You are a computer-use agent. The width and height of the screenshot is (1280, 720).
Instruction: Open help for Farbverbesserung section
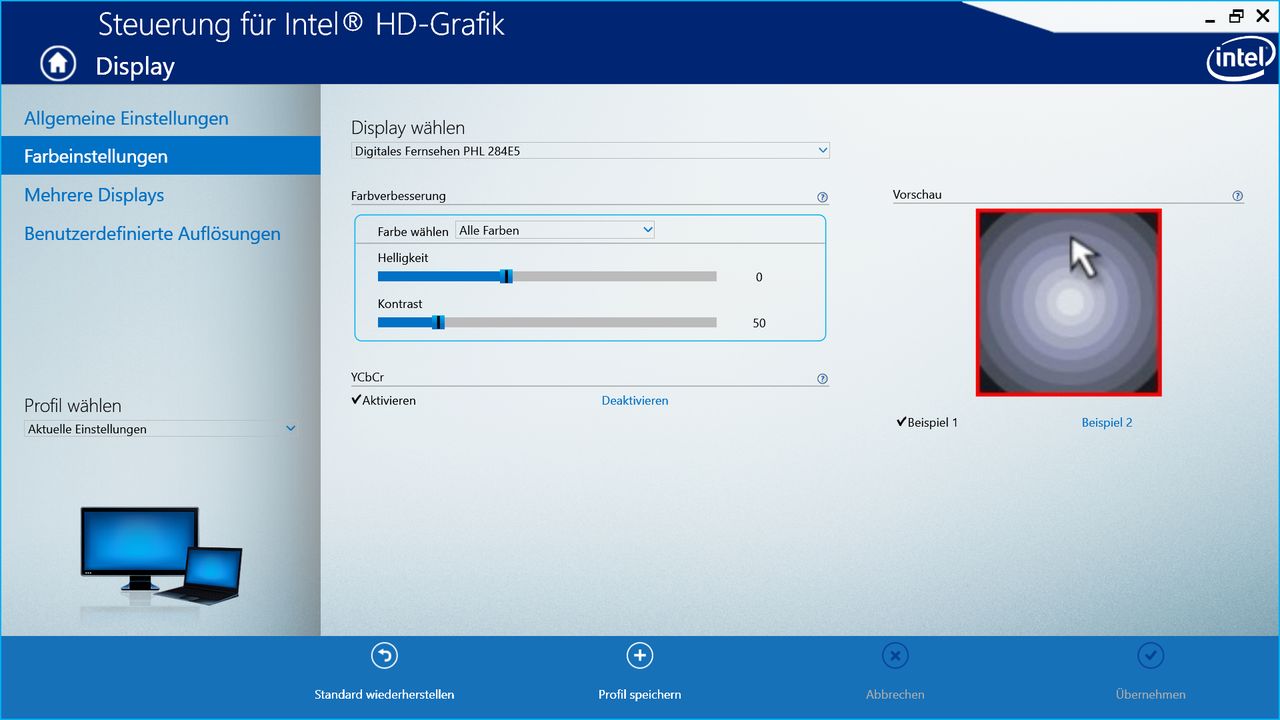point(822,197)
